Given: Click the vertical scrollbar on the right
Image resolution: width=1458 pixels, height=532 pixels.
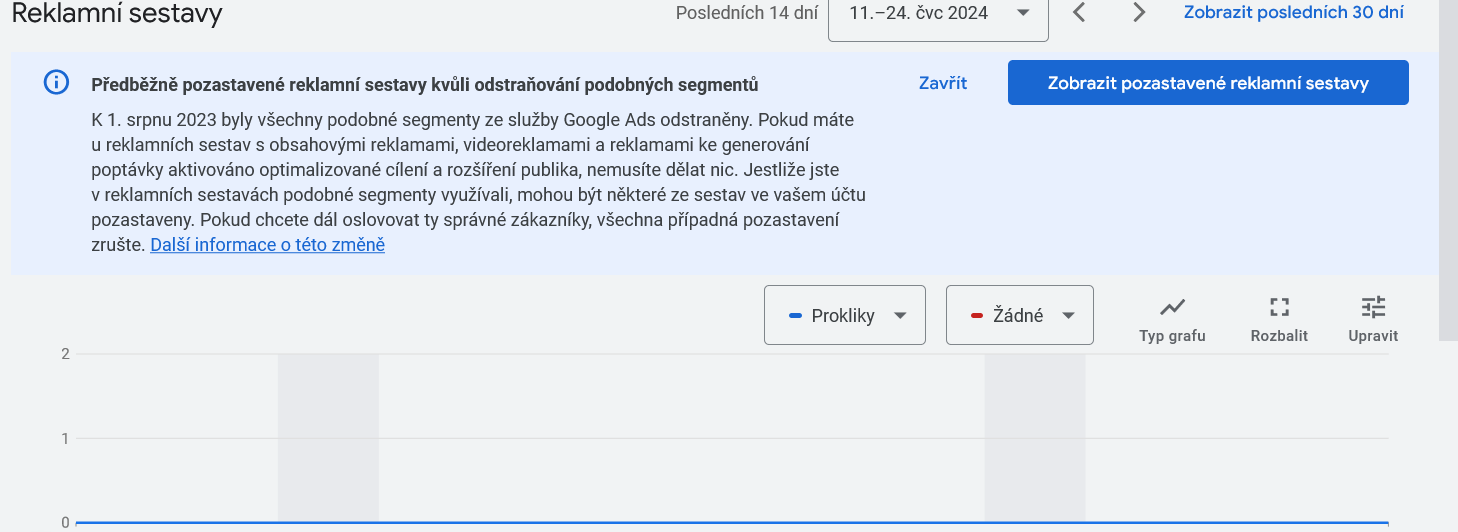Looking at the screenshot, I should coord(1448,170).
